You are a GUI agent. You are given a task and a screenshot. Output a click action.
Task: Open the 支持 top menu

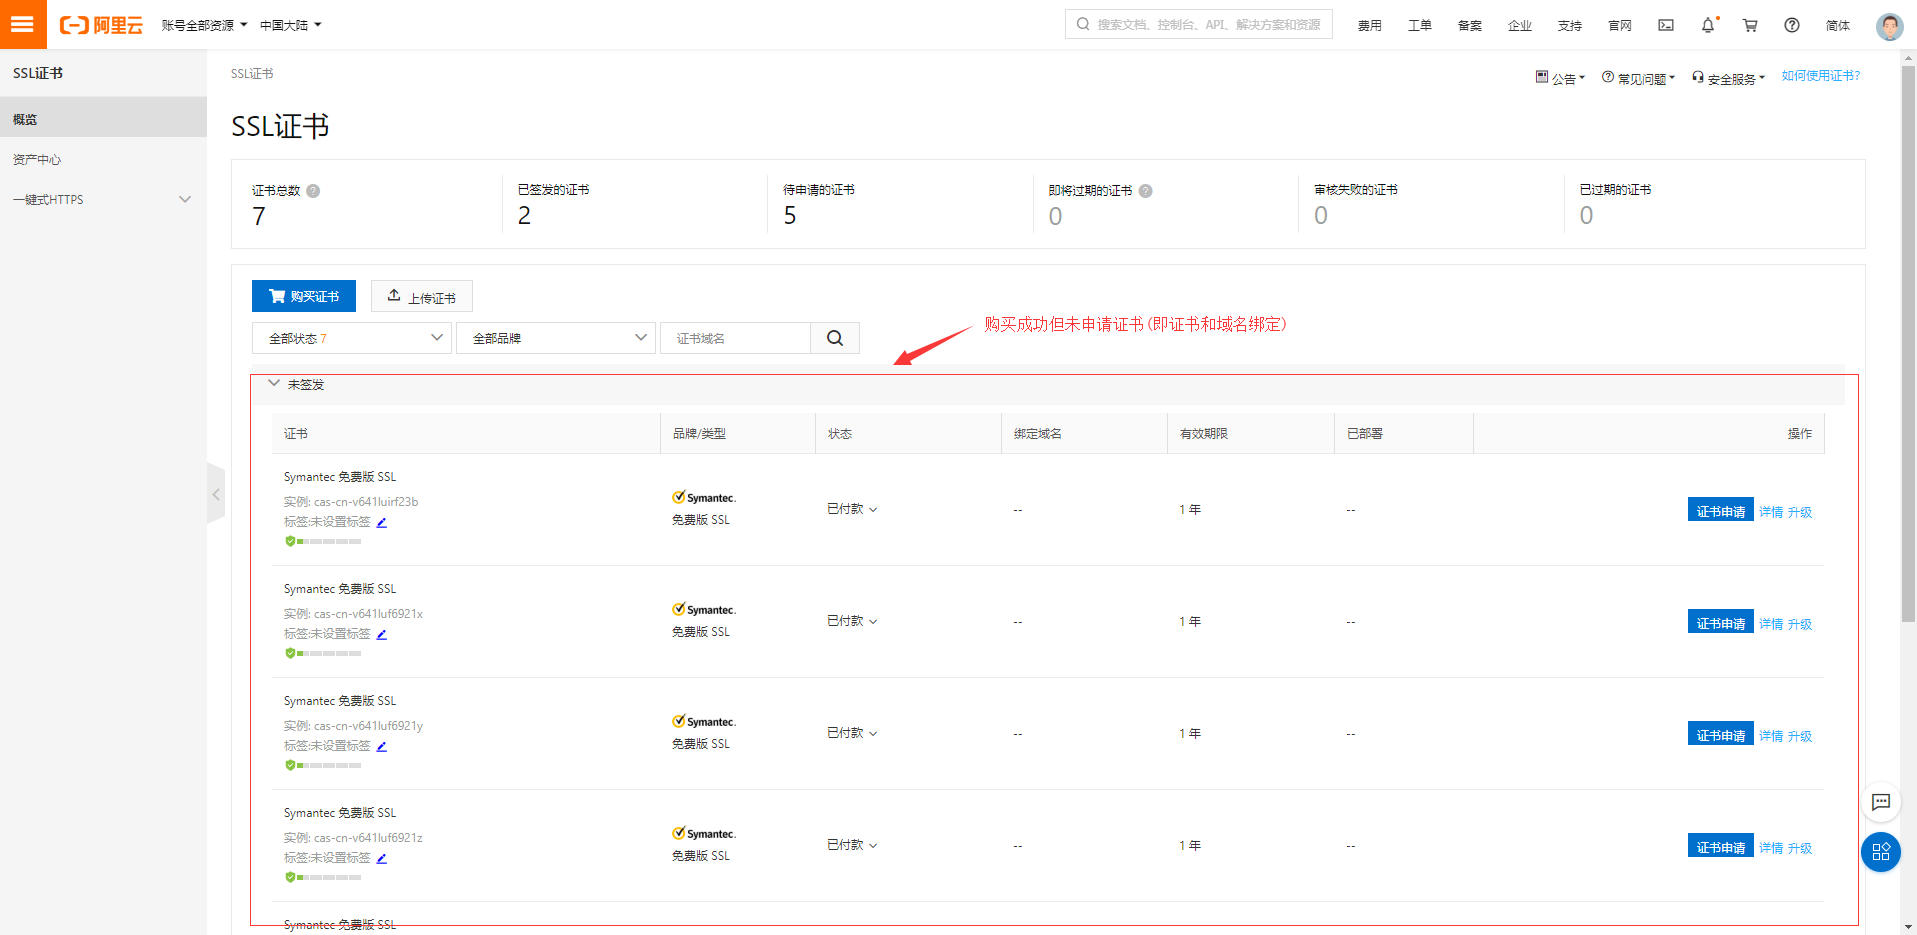[1570, 25]
